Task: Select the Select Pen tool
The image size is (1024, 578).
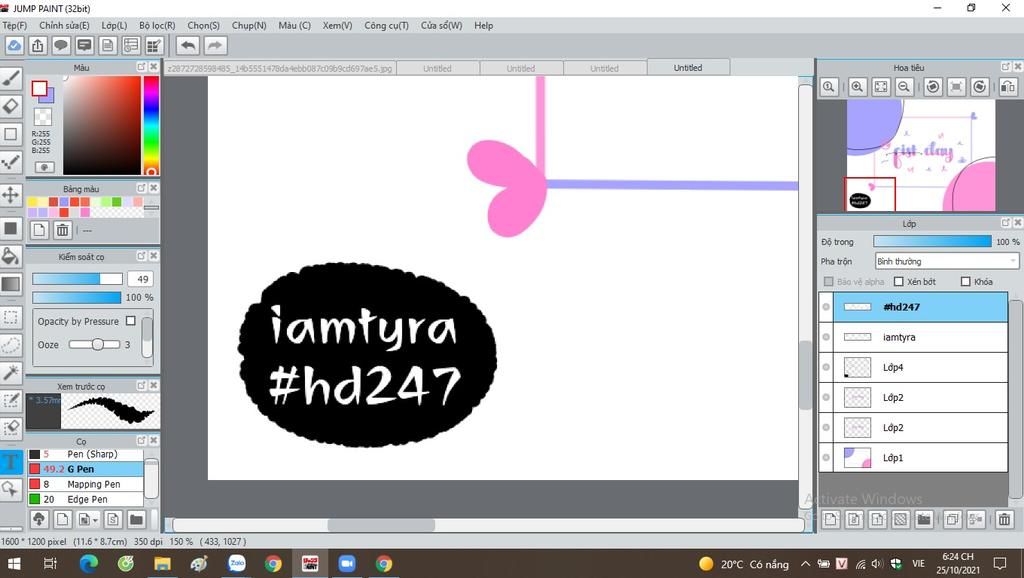Action: click(11, 400)
